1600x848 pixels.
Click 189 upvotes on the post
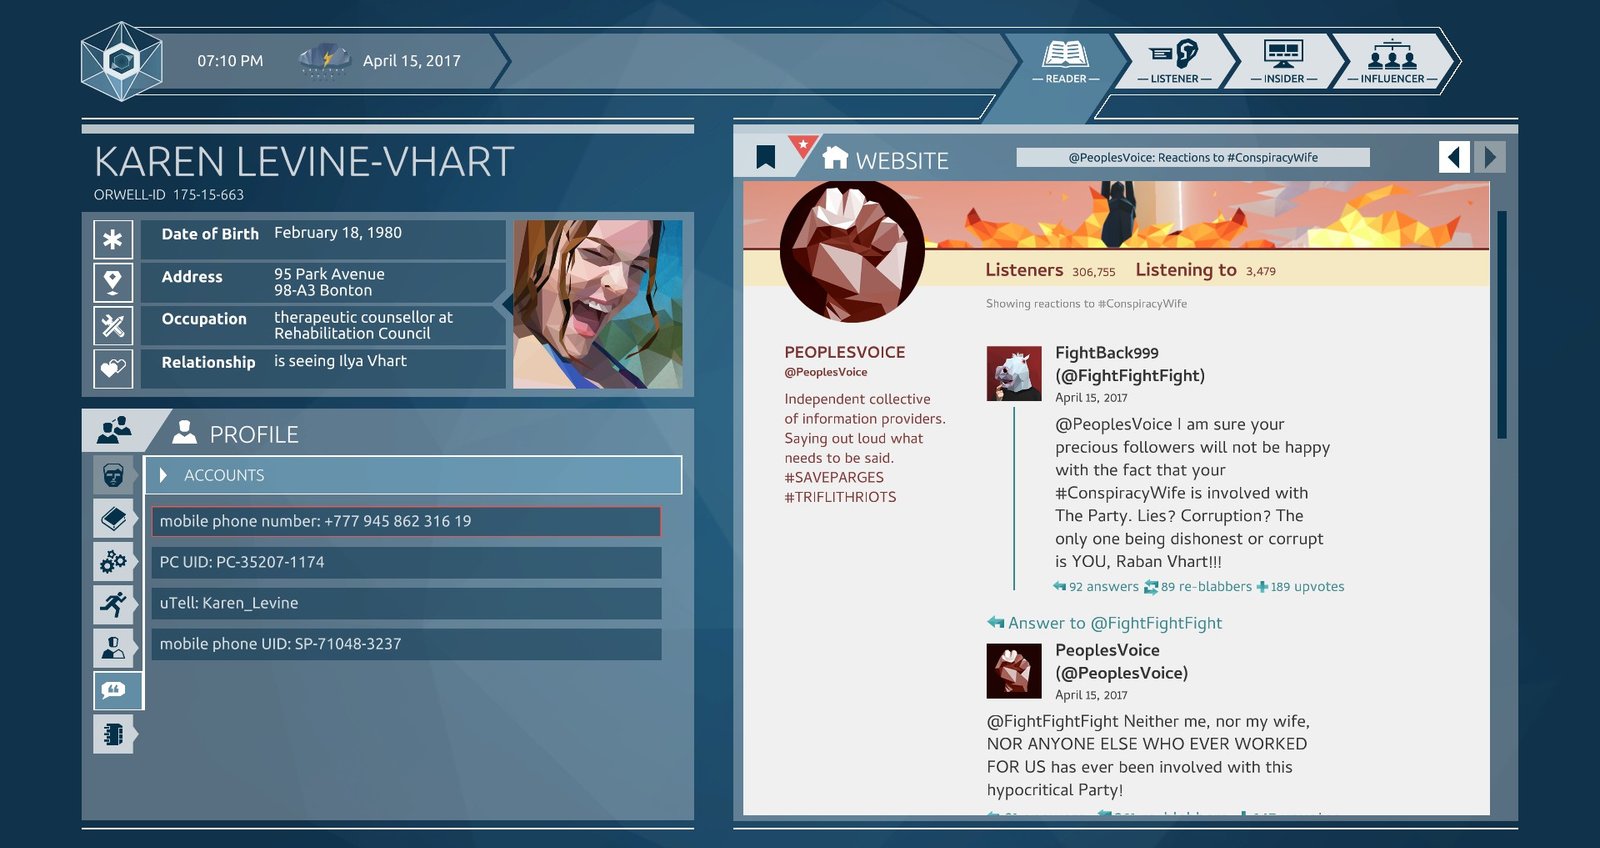click(x=1300, y=587)
